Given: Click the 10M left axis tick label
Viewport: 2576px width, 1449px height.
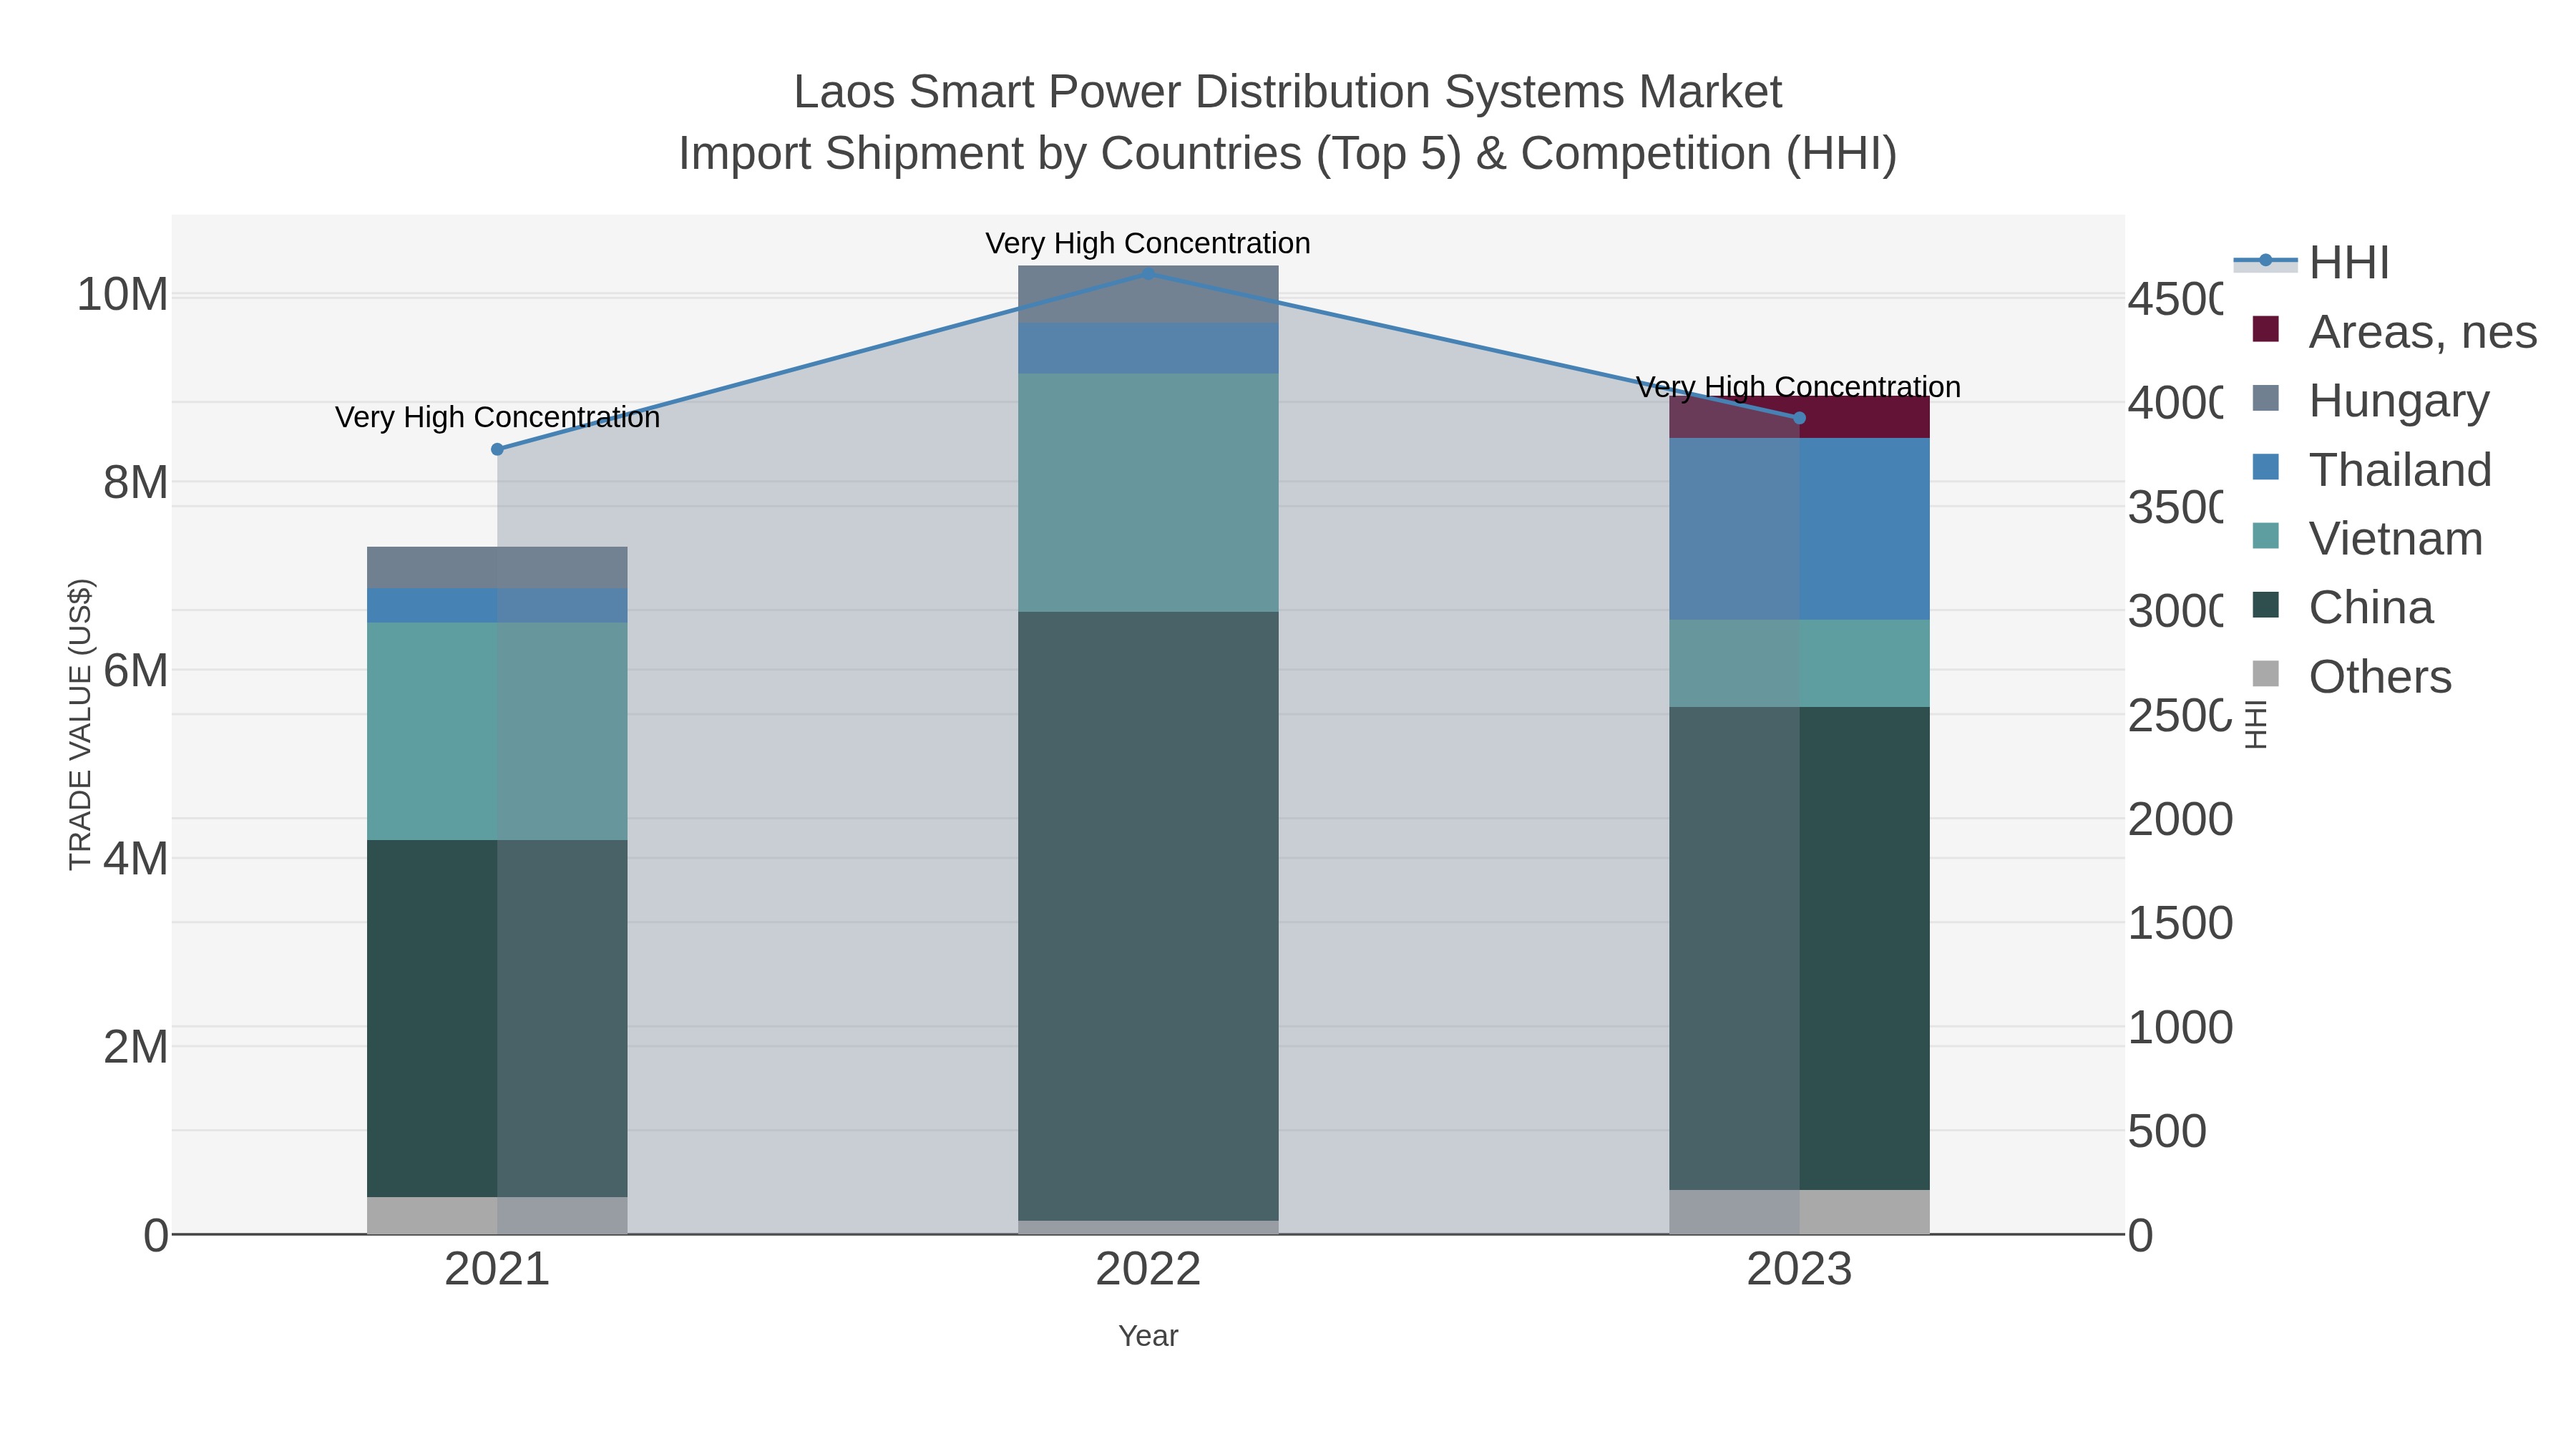Looking at the screenshot, I should (x=122, y=295).
